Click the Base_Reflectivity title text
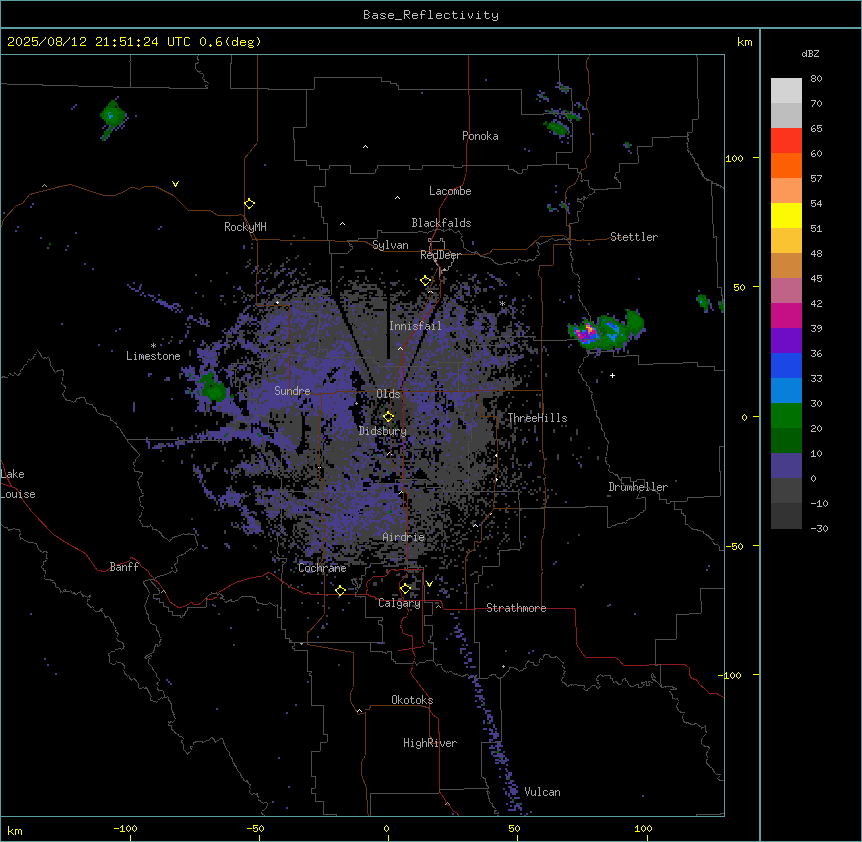The height and width of the screenshot is (842, 862). (x=431, y=15)
